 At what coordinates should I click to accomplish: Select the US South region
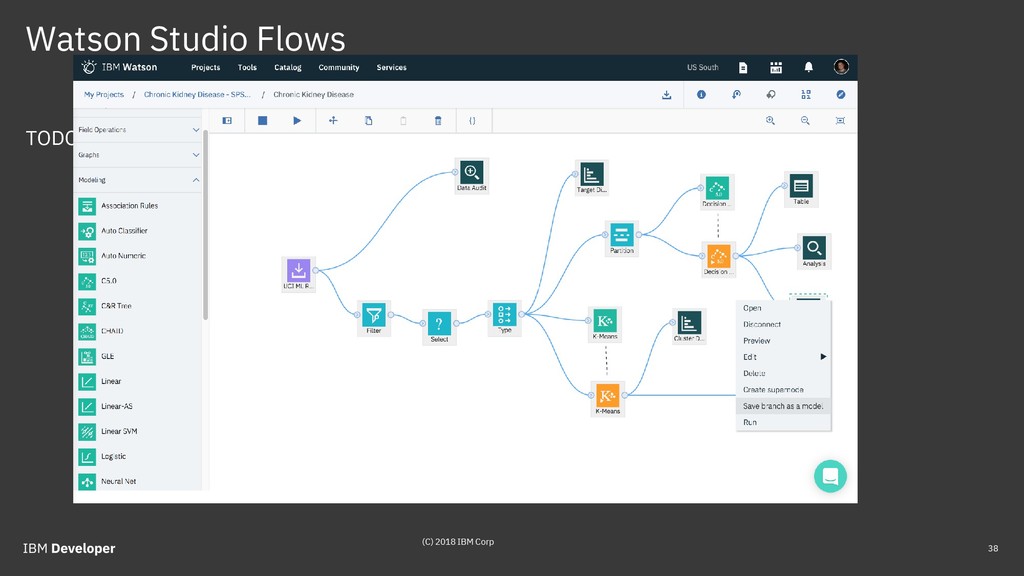[702, 67]
